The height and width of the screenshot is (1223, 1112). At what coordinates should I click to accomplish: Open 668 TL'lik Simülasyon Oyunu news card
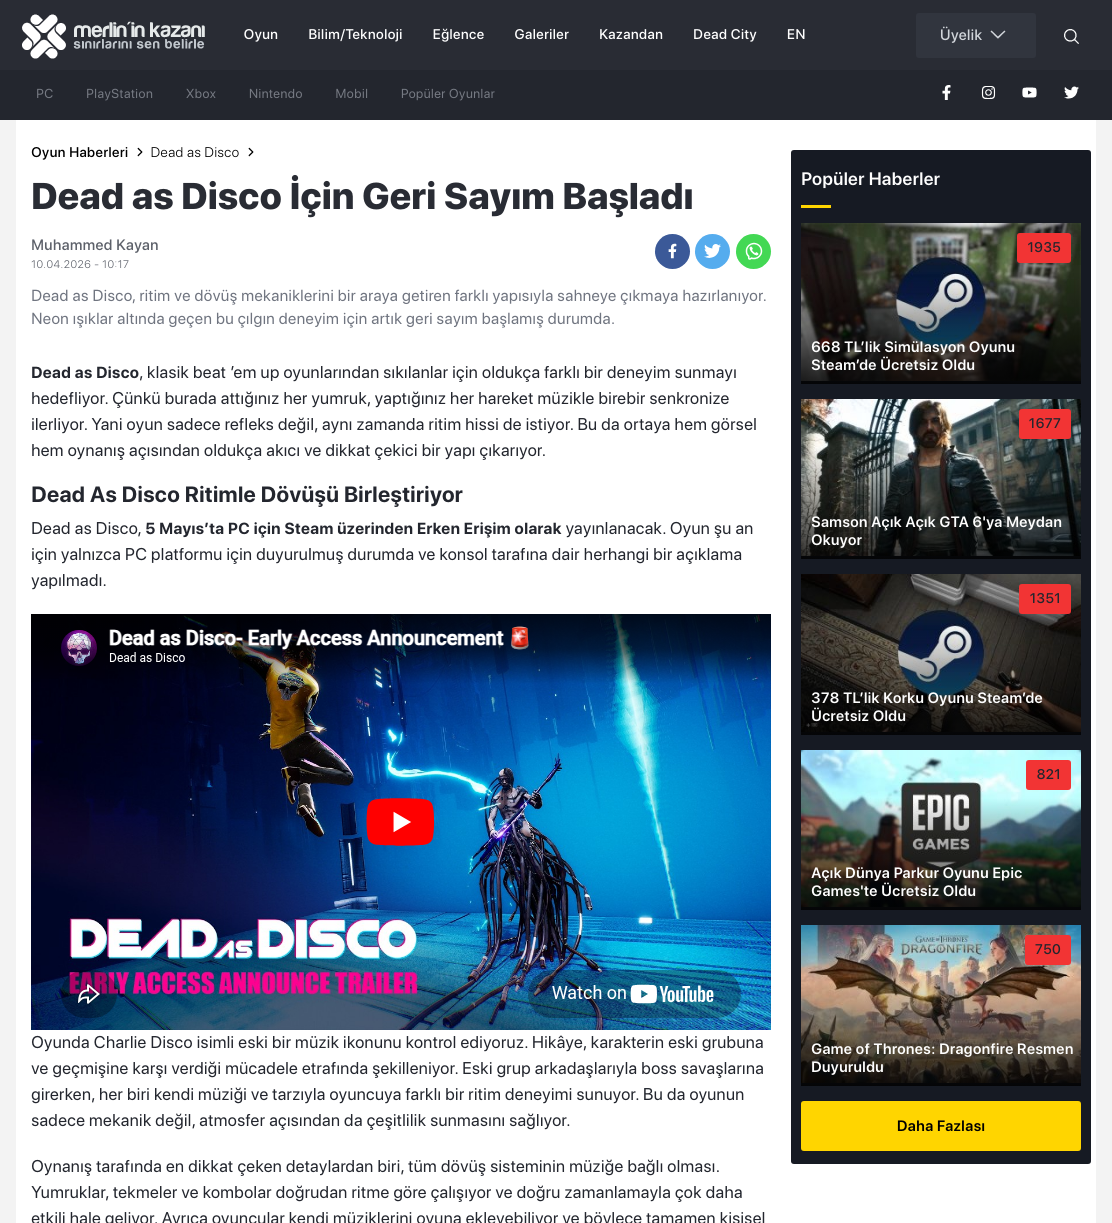point(941,303)
